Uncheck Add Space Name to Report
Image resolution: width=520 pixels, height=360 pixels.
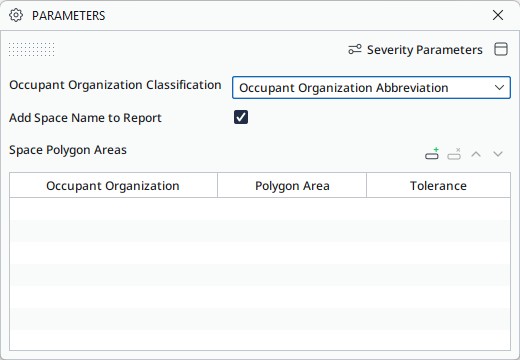click(x=241, y=117)
